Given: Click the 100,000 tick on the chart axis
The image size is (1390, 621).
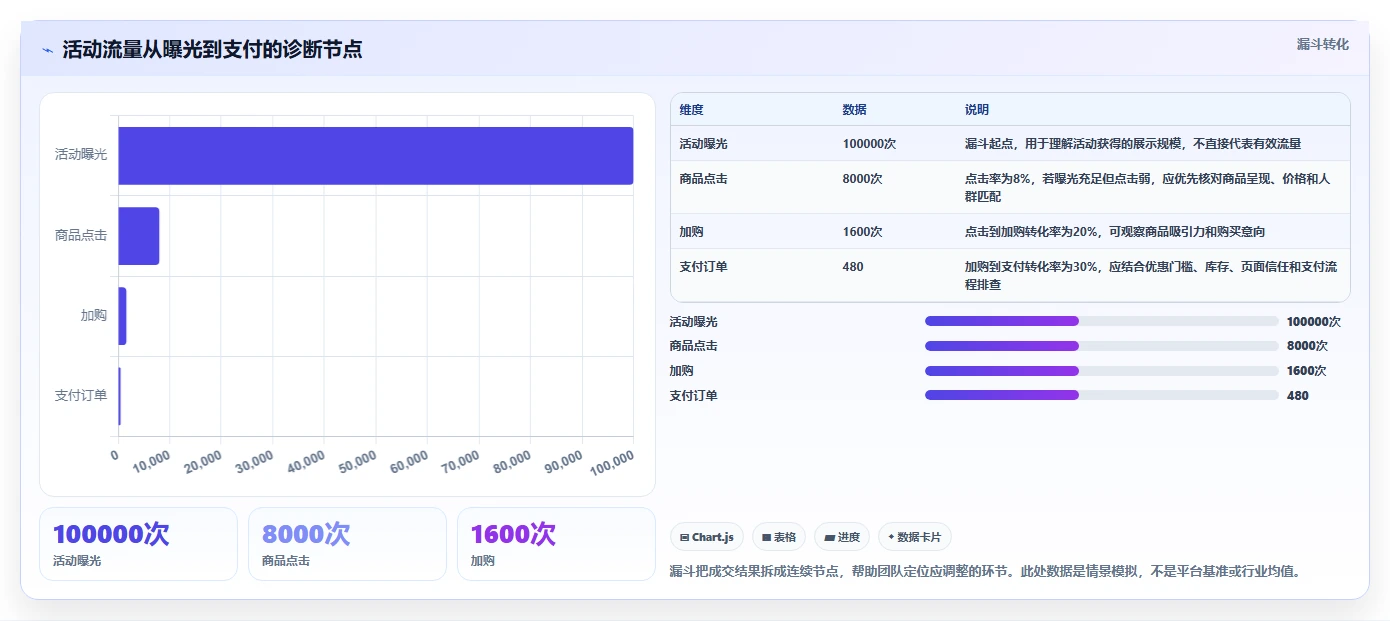Looking at the screenshot, I should tap(612, 461).
